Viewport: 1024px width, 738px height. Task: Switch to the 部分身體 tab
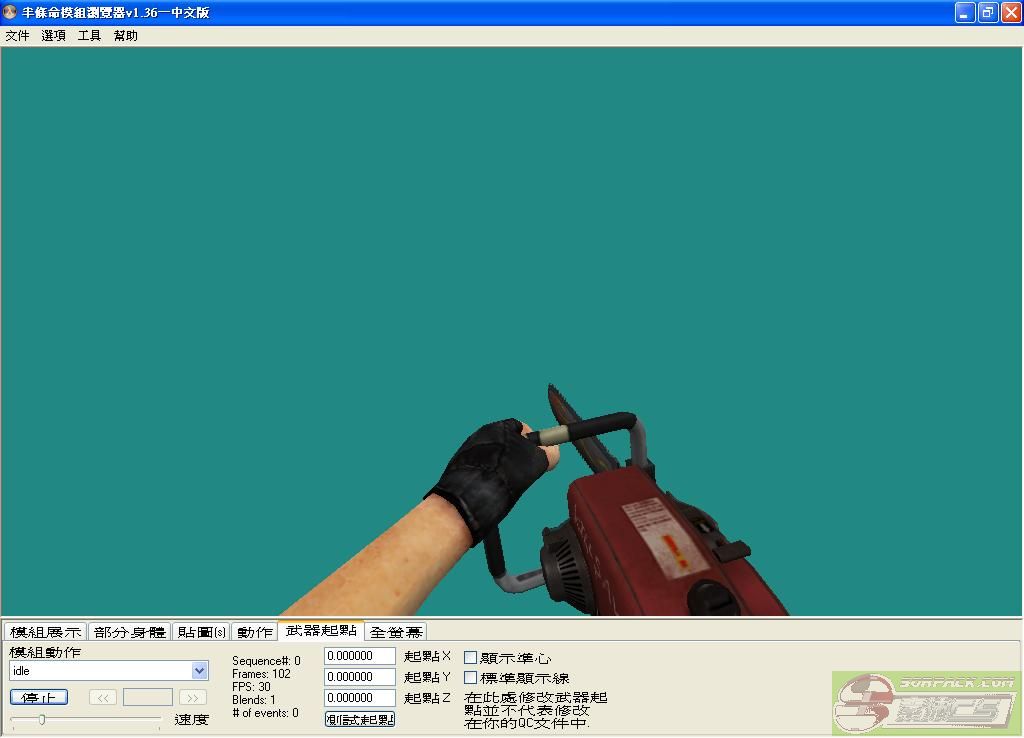tap(130, 632)
